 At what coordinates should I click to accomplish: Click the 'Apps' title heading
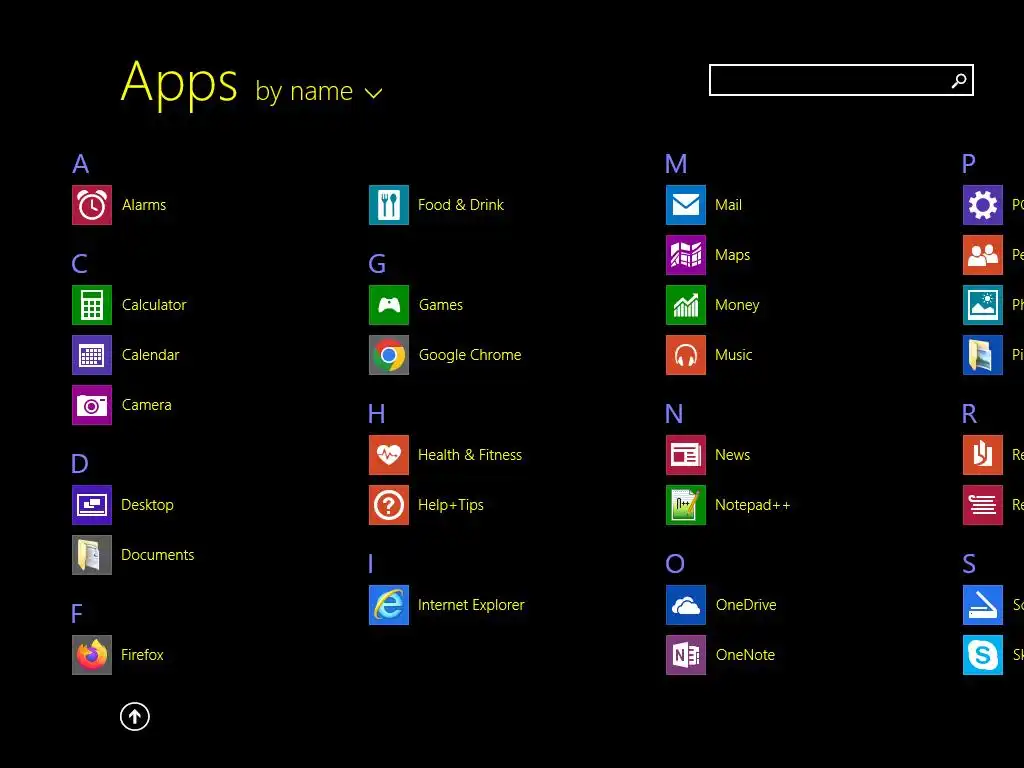point(179,84)
